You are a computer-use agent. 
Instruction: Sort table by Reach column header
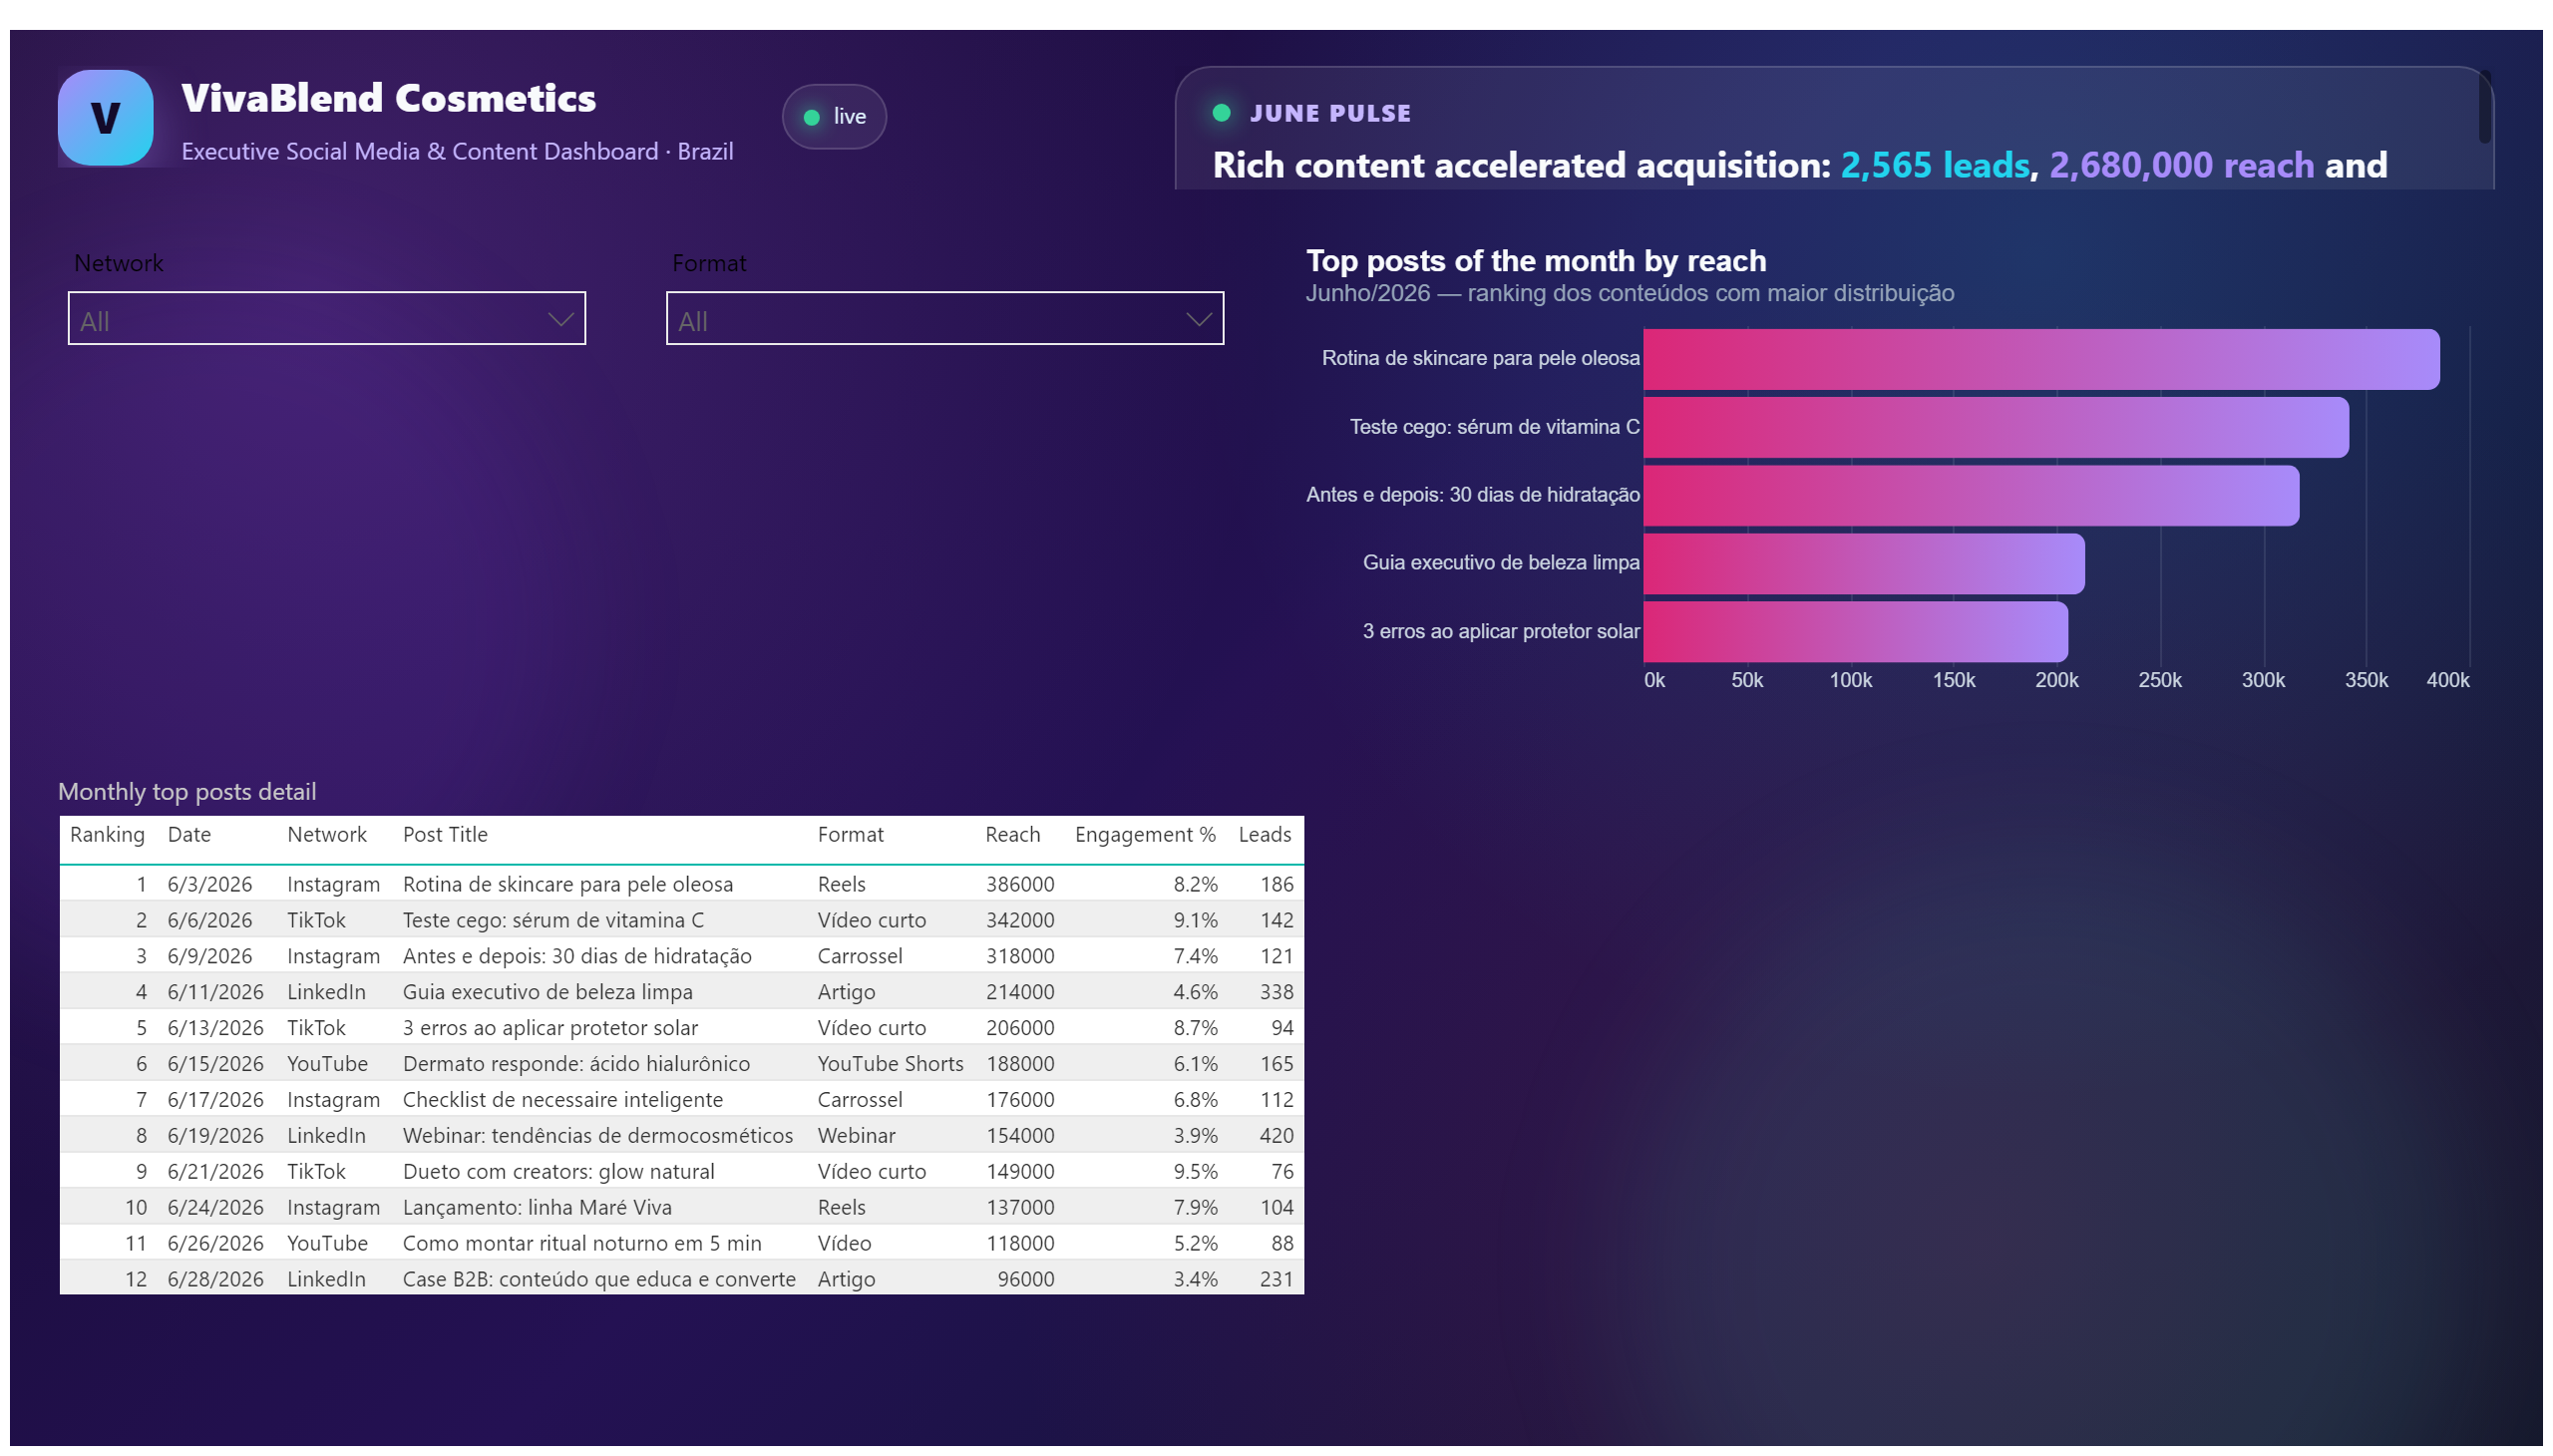coord(1012,835)
